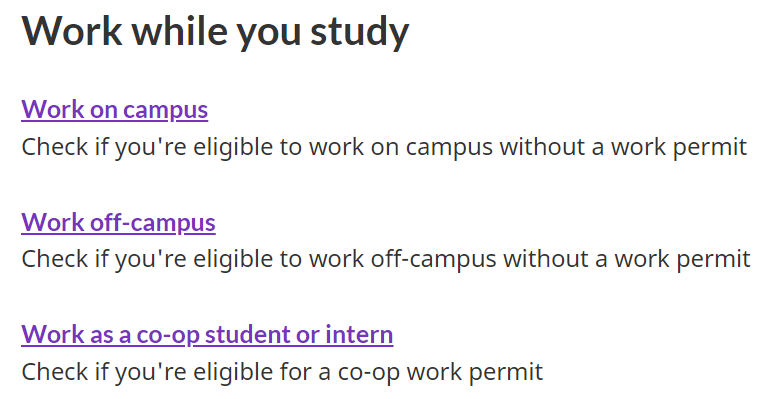This screenshot has width=766, height=399.
Task: Click the word 'off-campus' in the second link
Action: click(x=152, y=223)
